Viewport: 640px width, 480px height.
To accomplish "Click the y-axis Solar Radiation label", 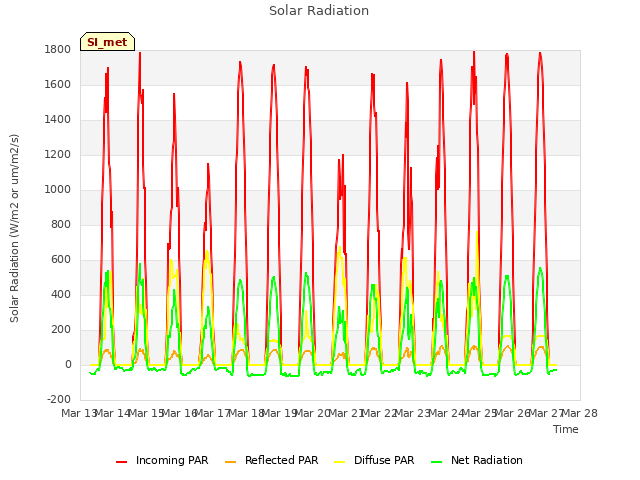I will pyautogui.click(x=14, y=228).
